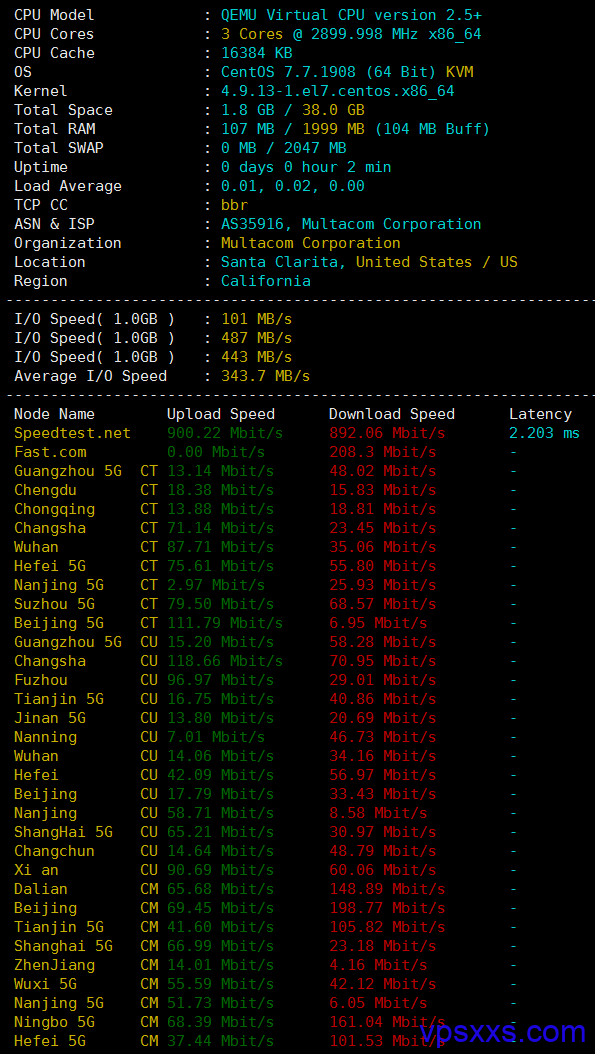This screenshot has height=1054, width=595.
Task: Click the vpsxxs.com watermark link
Action: (503, 1030)
